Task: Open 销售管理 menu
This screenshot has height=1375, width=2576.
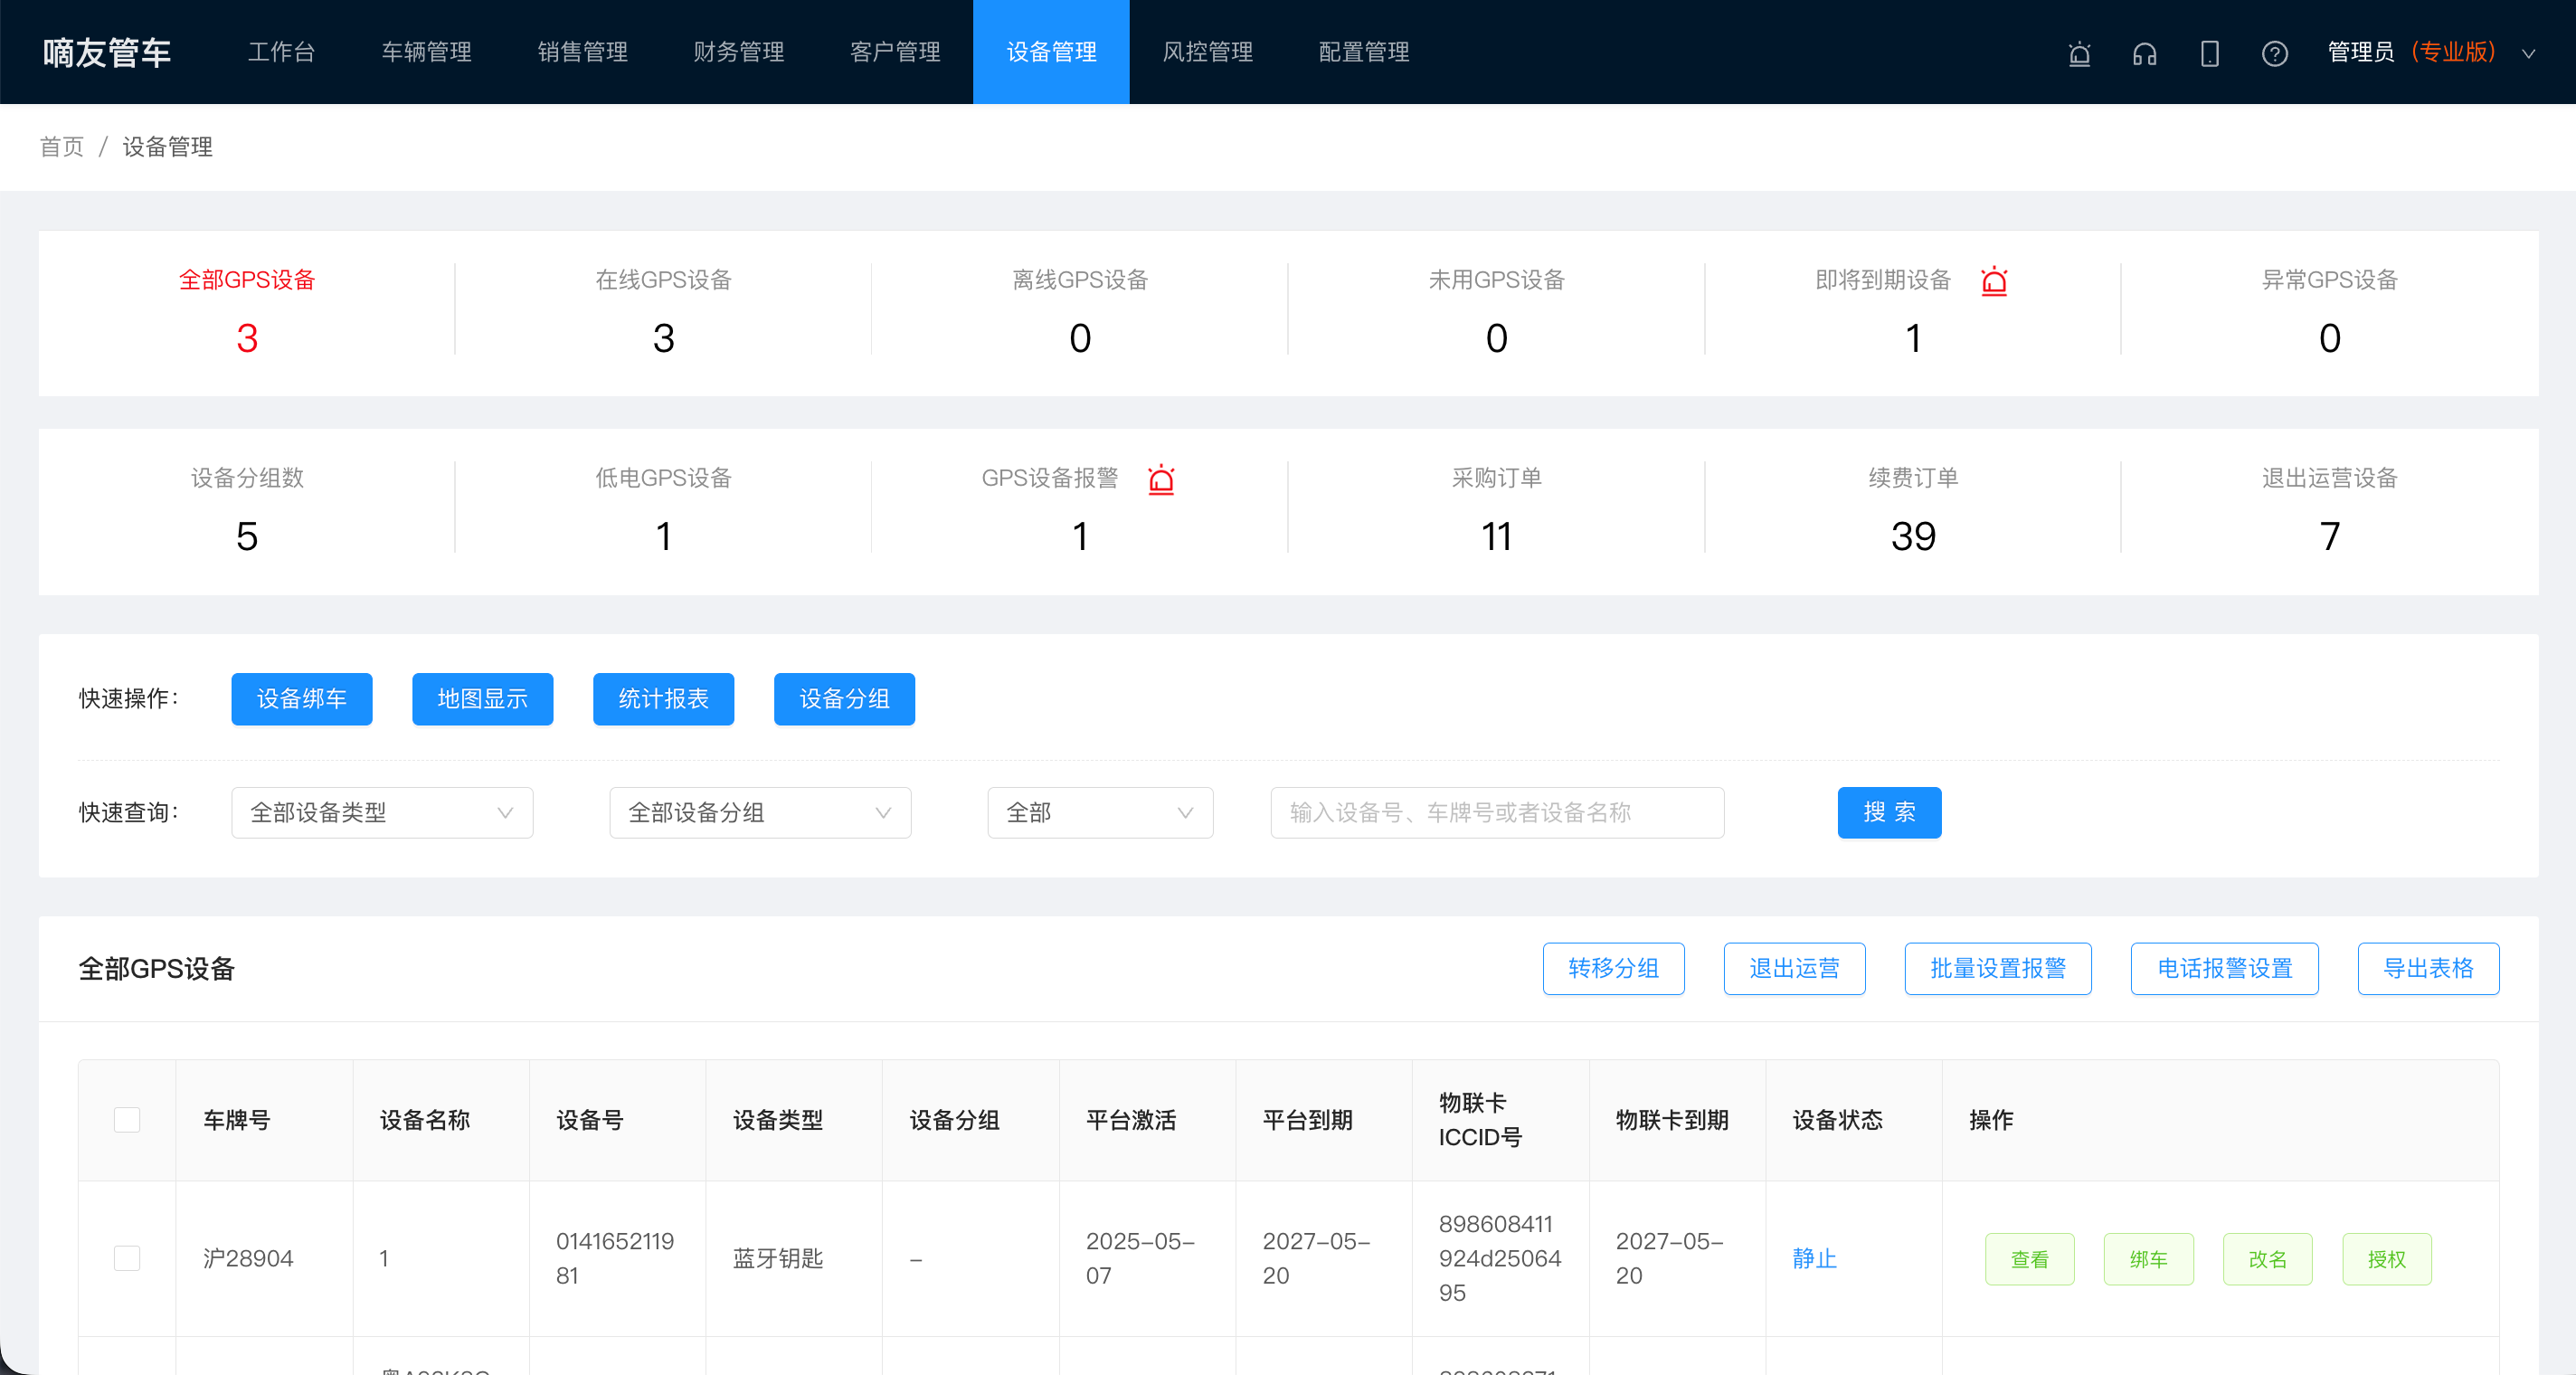Action: 583,52
